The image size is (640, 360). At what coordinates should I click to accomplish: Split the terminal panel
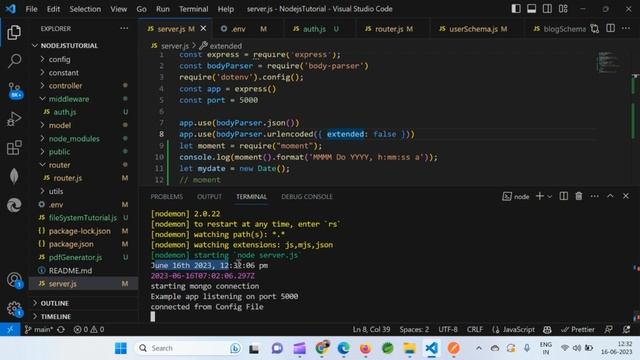pyautogui.click(x=564, y=196)
